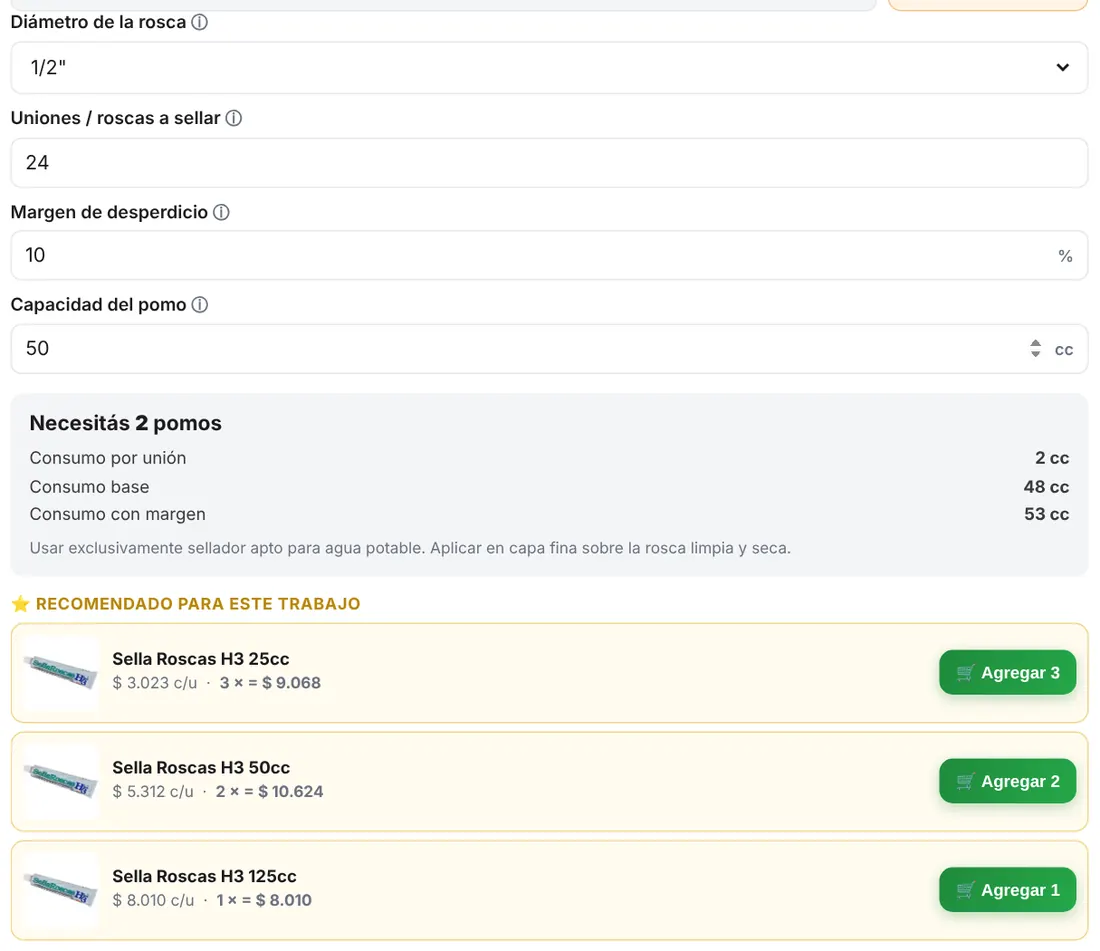
Task: Click the info icon beside Diámetro de la rosca
Action: (x=200, y=22)
